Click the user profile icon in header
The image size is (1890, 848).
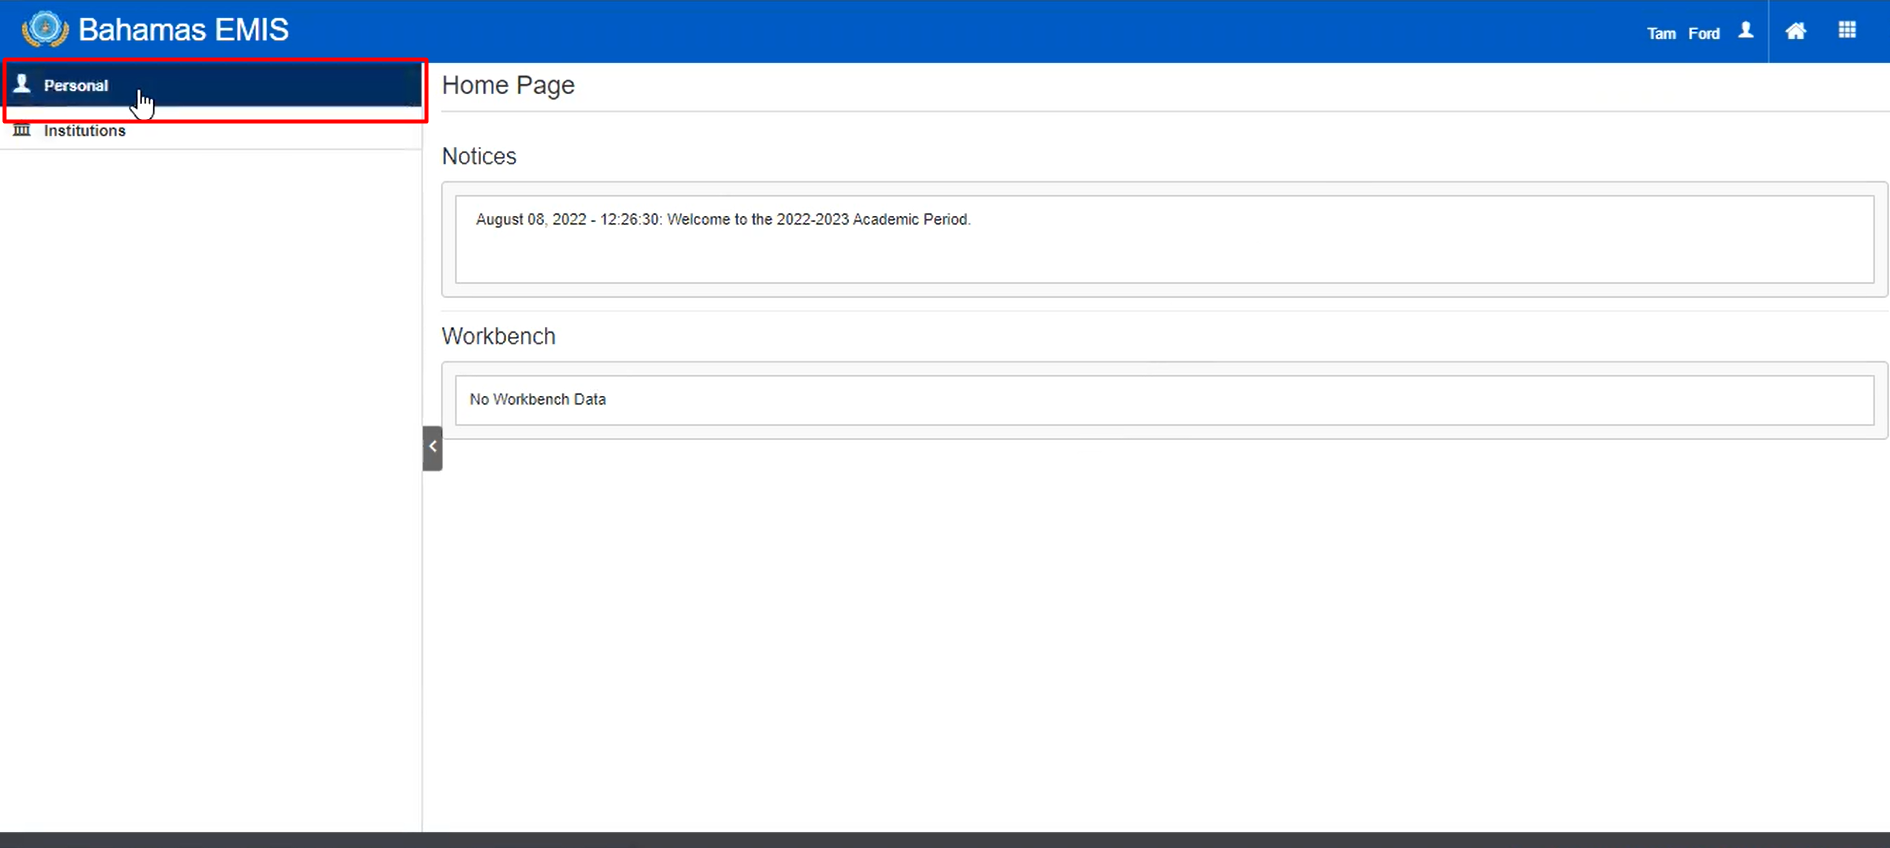click(1746, 31)
